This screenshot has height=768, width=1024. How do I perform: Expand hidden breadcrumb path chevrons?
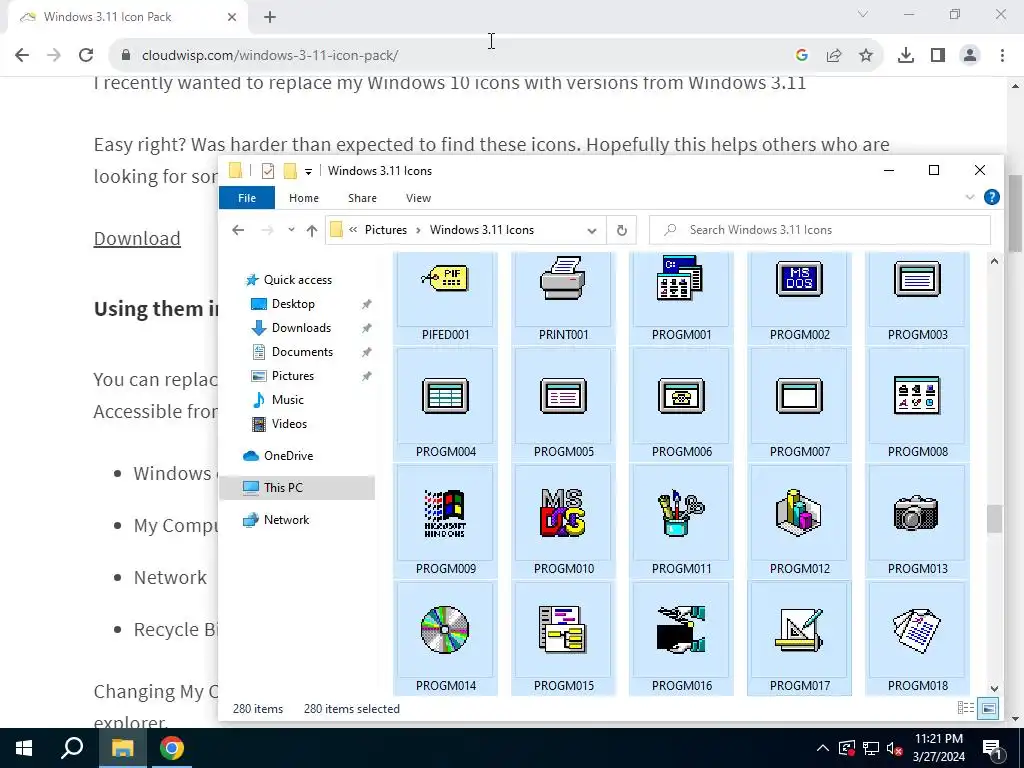coord(353,230)
